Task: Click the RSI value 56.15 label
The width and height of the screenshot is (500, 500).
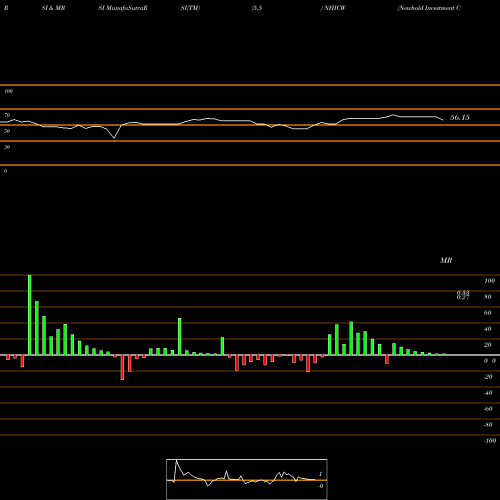Action: click(x=460, y=117)
